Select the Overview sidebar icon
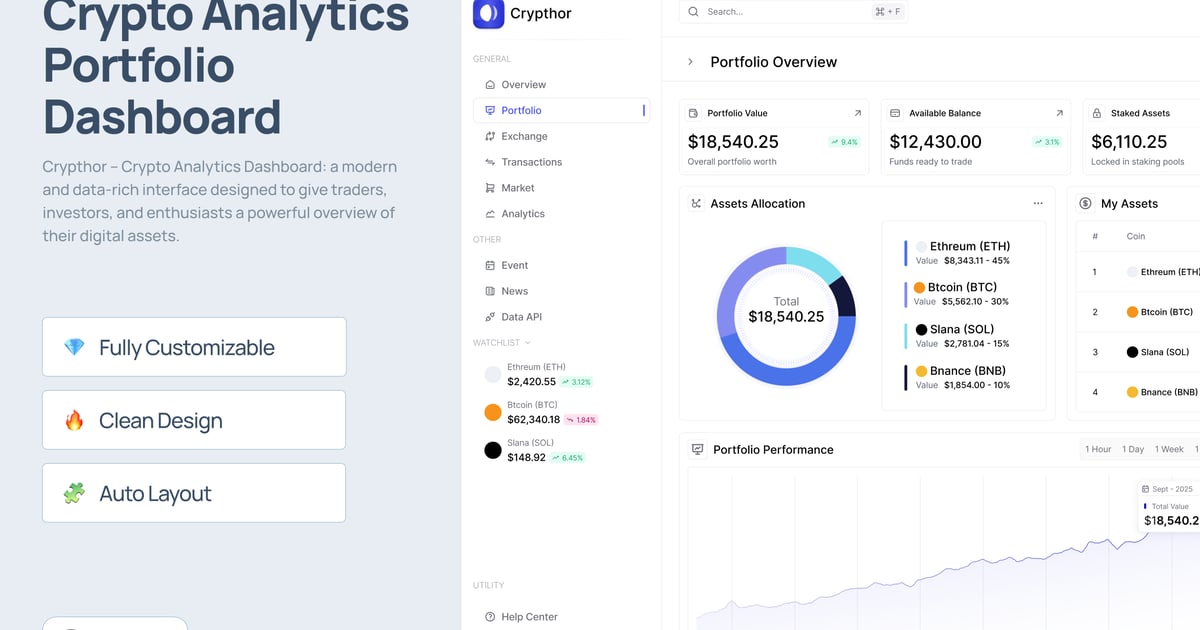This screenshot has width=1200, height=630. point(489,84)
